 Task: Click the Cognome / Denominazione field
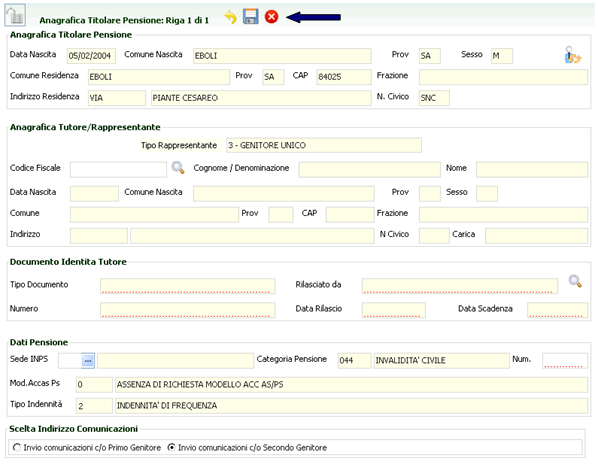tap(369, 170)
